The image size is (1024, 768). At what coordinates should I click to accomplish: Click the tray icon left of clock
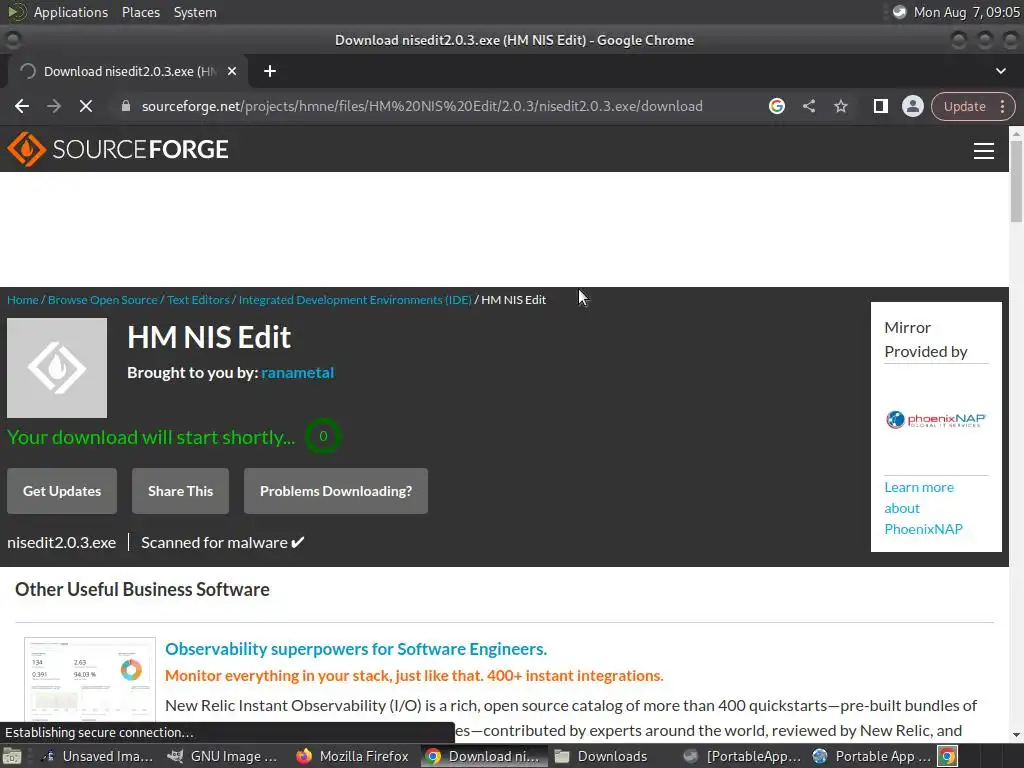899,12
